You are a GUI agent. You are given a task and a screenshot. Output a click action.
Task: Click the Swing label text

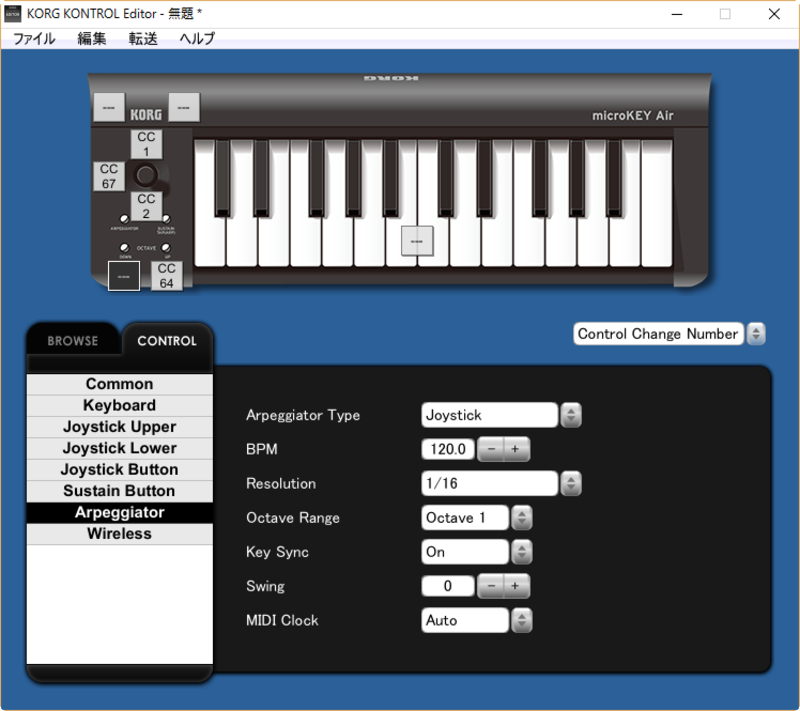[265, 586]
